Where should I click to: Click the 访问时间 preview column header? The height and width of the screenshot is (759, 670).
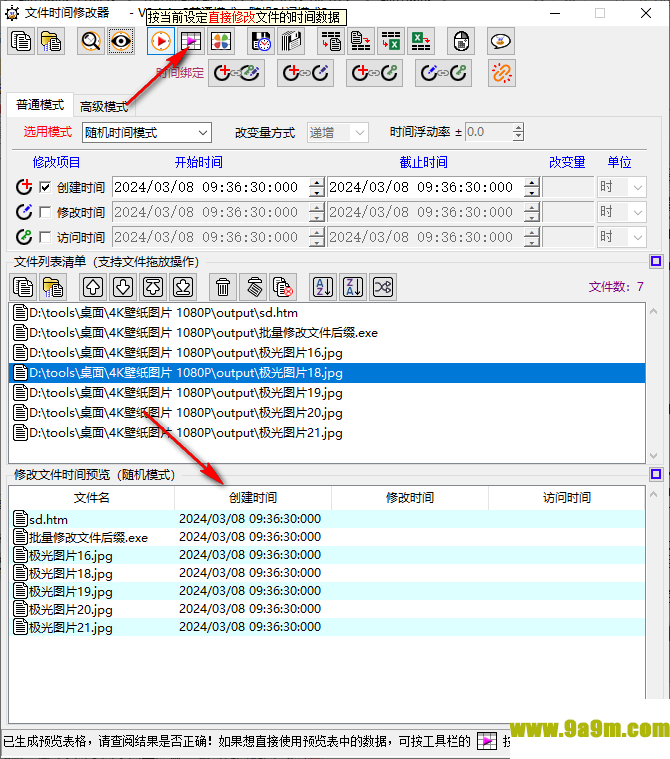tap(566, 498)
